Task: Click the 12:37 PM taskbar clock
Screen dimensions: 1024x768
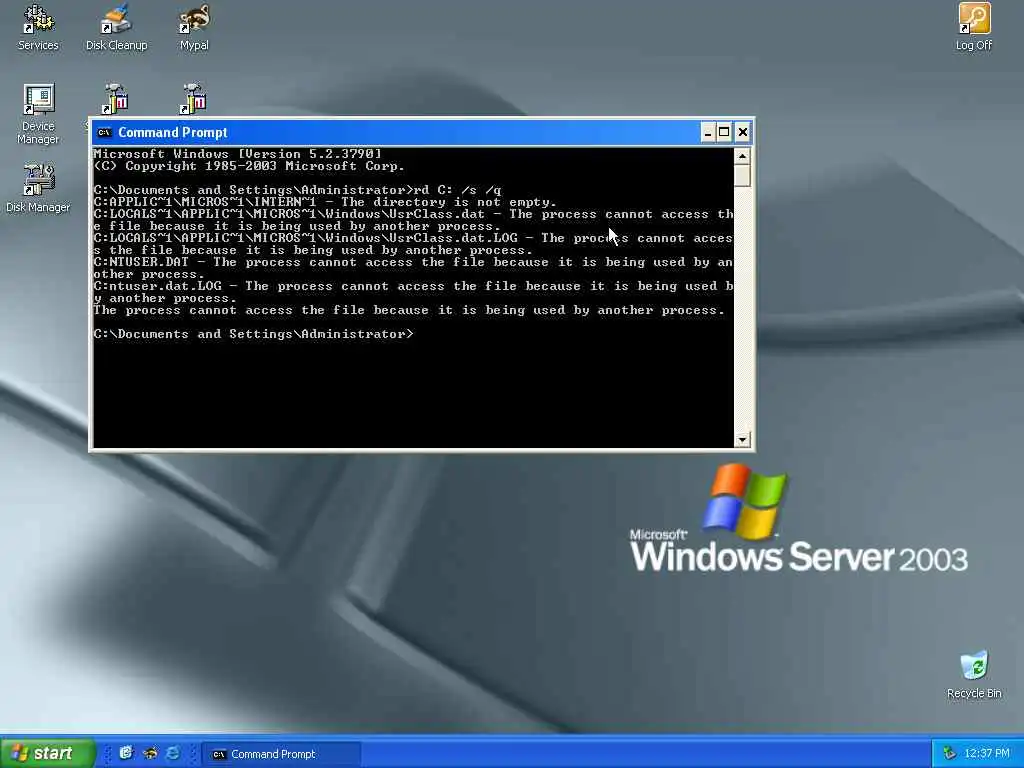Action: pos(986,754)
